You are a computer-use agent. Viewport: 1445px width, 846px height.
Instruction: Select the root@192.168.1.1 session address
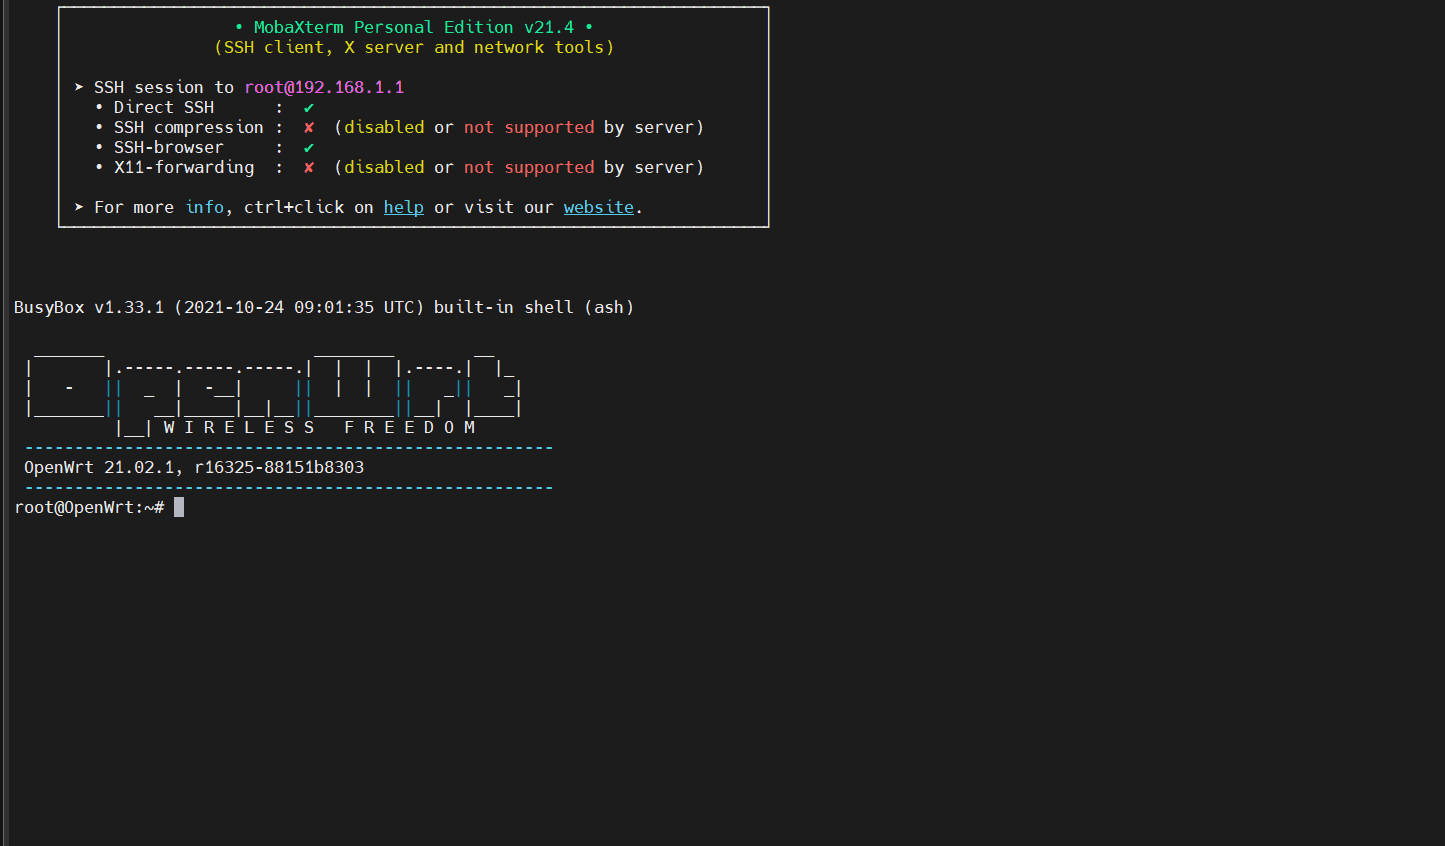click(324, 87)
